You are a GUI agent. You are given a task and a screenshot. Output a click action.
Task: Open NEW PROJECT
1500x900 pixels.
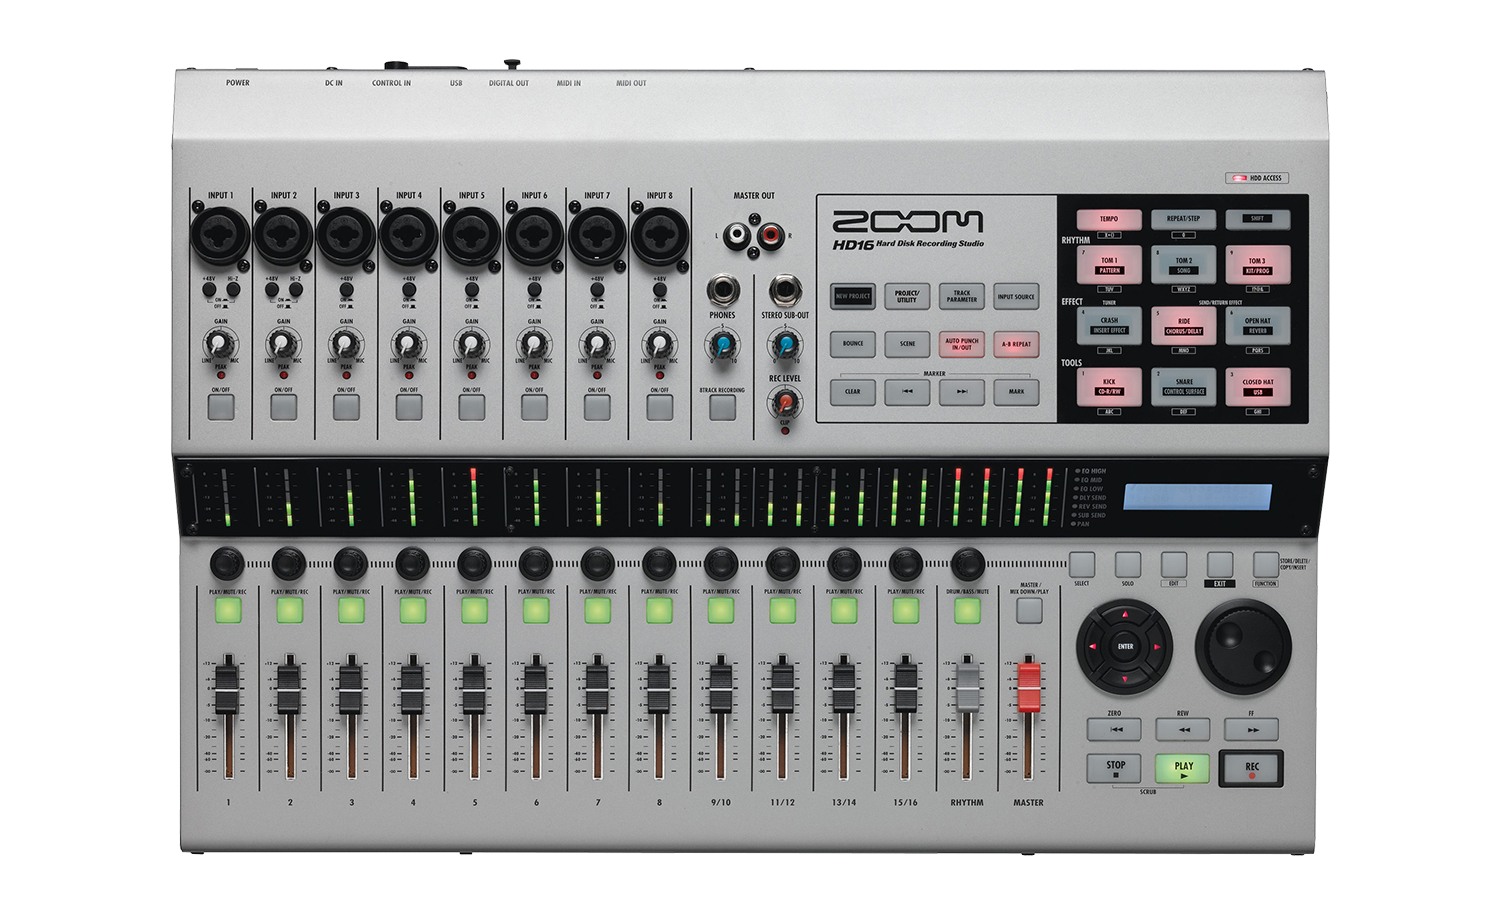click(853, 296)
